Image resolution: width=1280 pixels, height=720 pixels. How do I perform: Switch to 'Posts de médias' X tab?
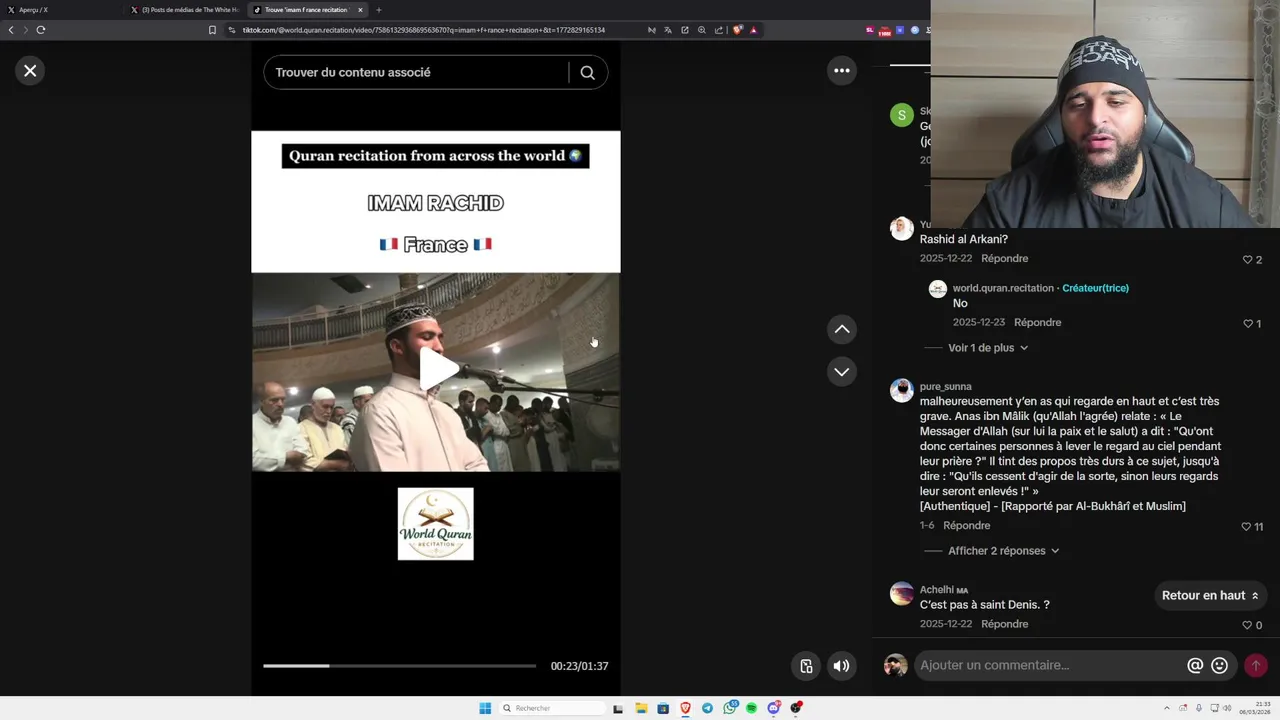coord(185,10)
